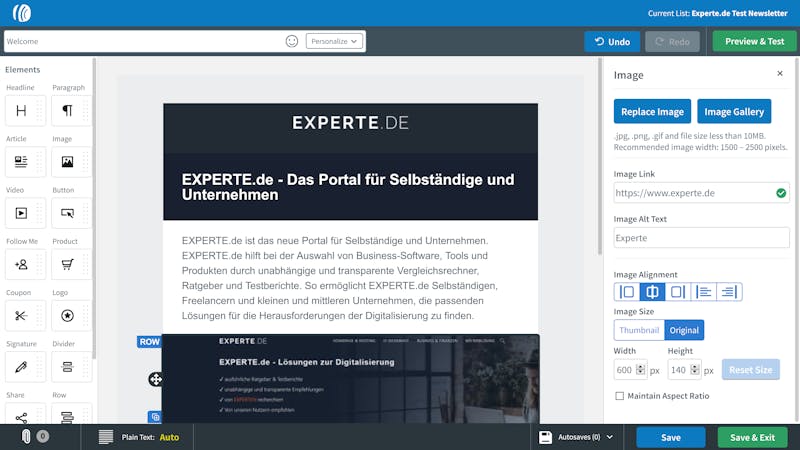800x450 pixels.
Task: Click the Signature pen element icon
Action: [21, 367]
